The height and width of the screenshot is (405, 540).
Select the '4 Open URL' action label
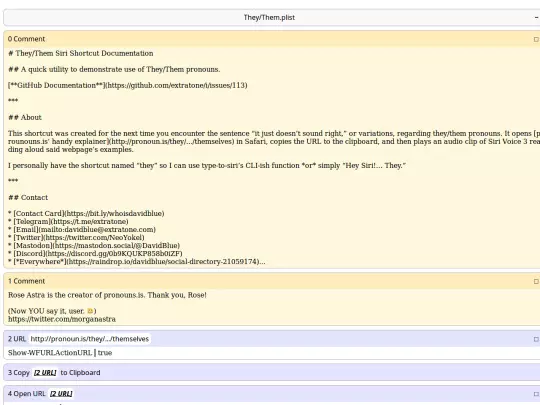click(27, 394)
